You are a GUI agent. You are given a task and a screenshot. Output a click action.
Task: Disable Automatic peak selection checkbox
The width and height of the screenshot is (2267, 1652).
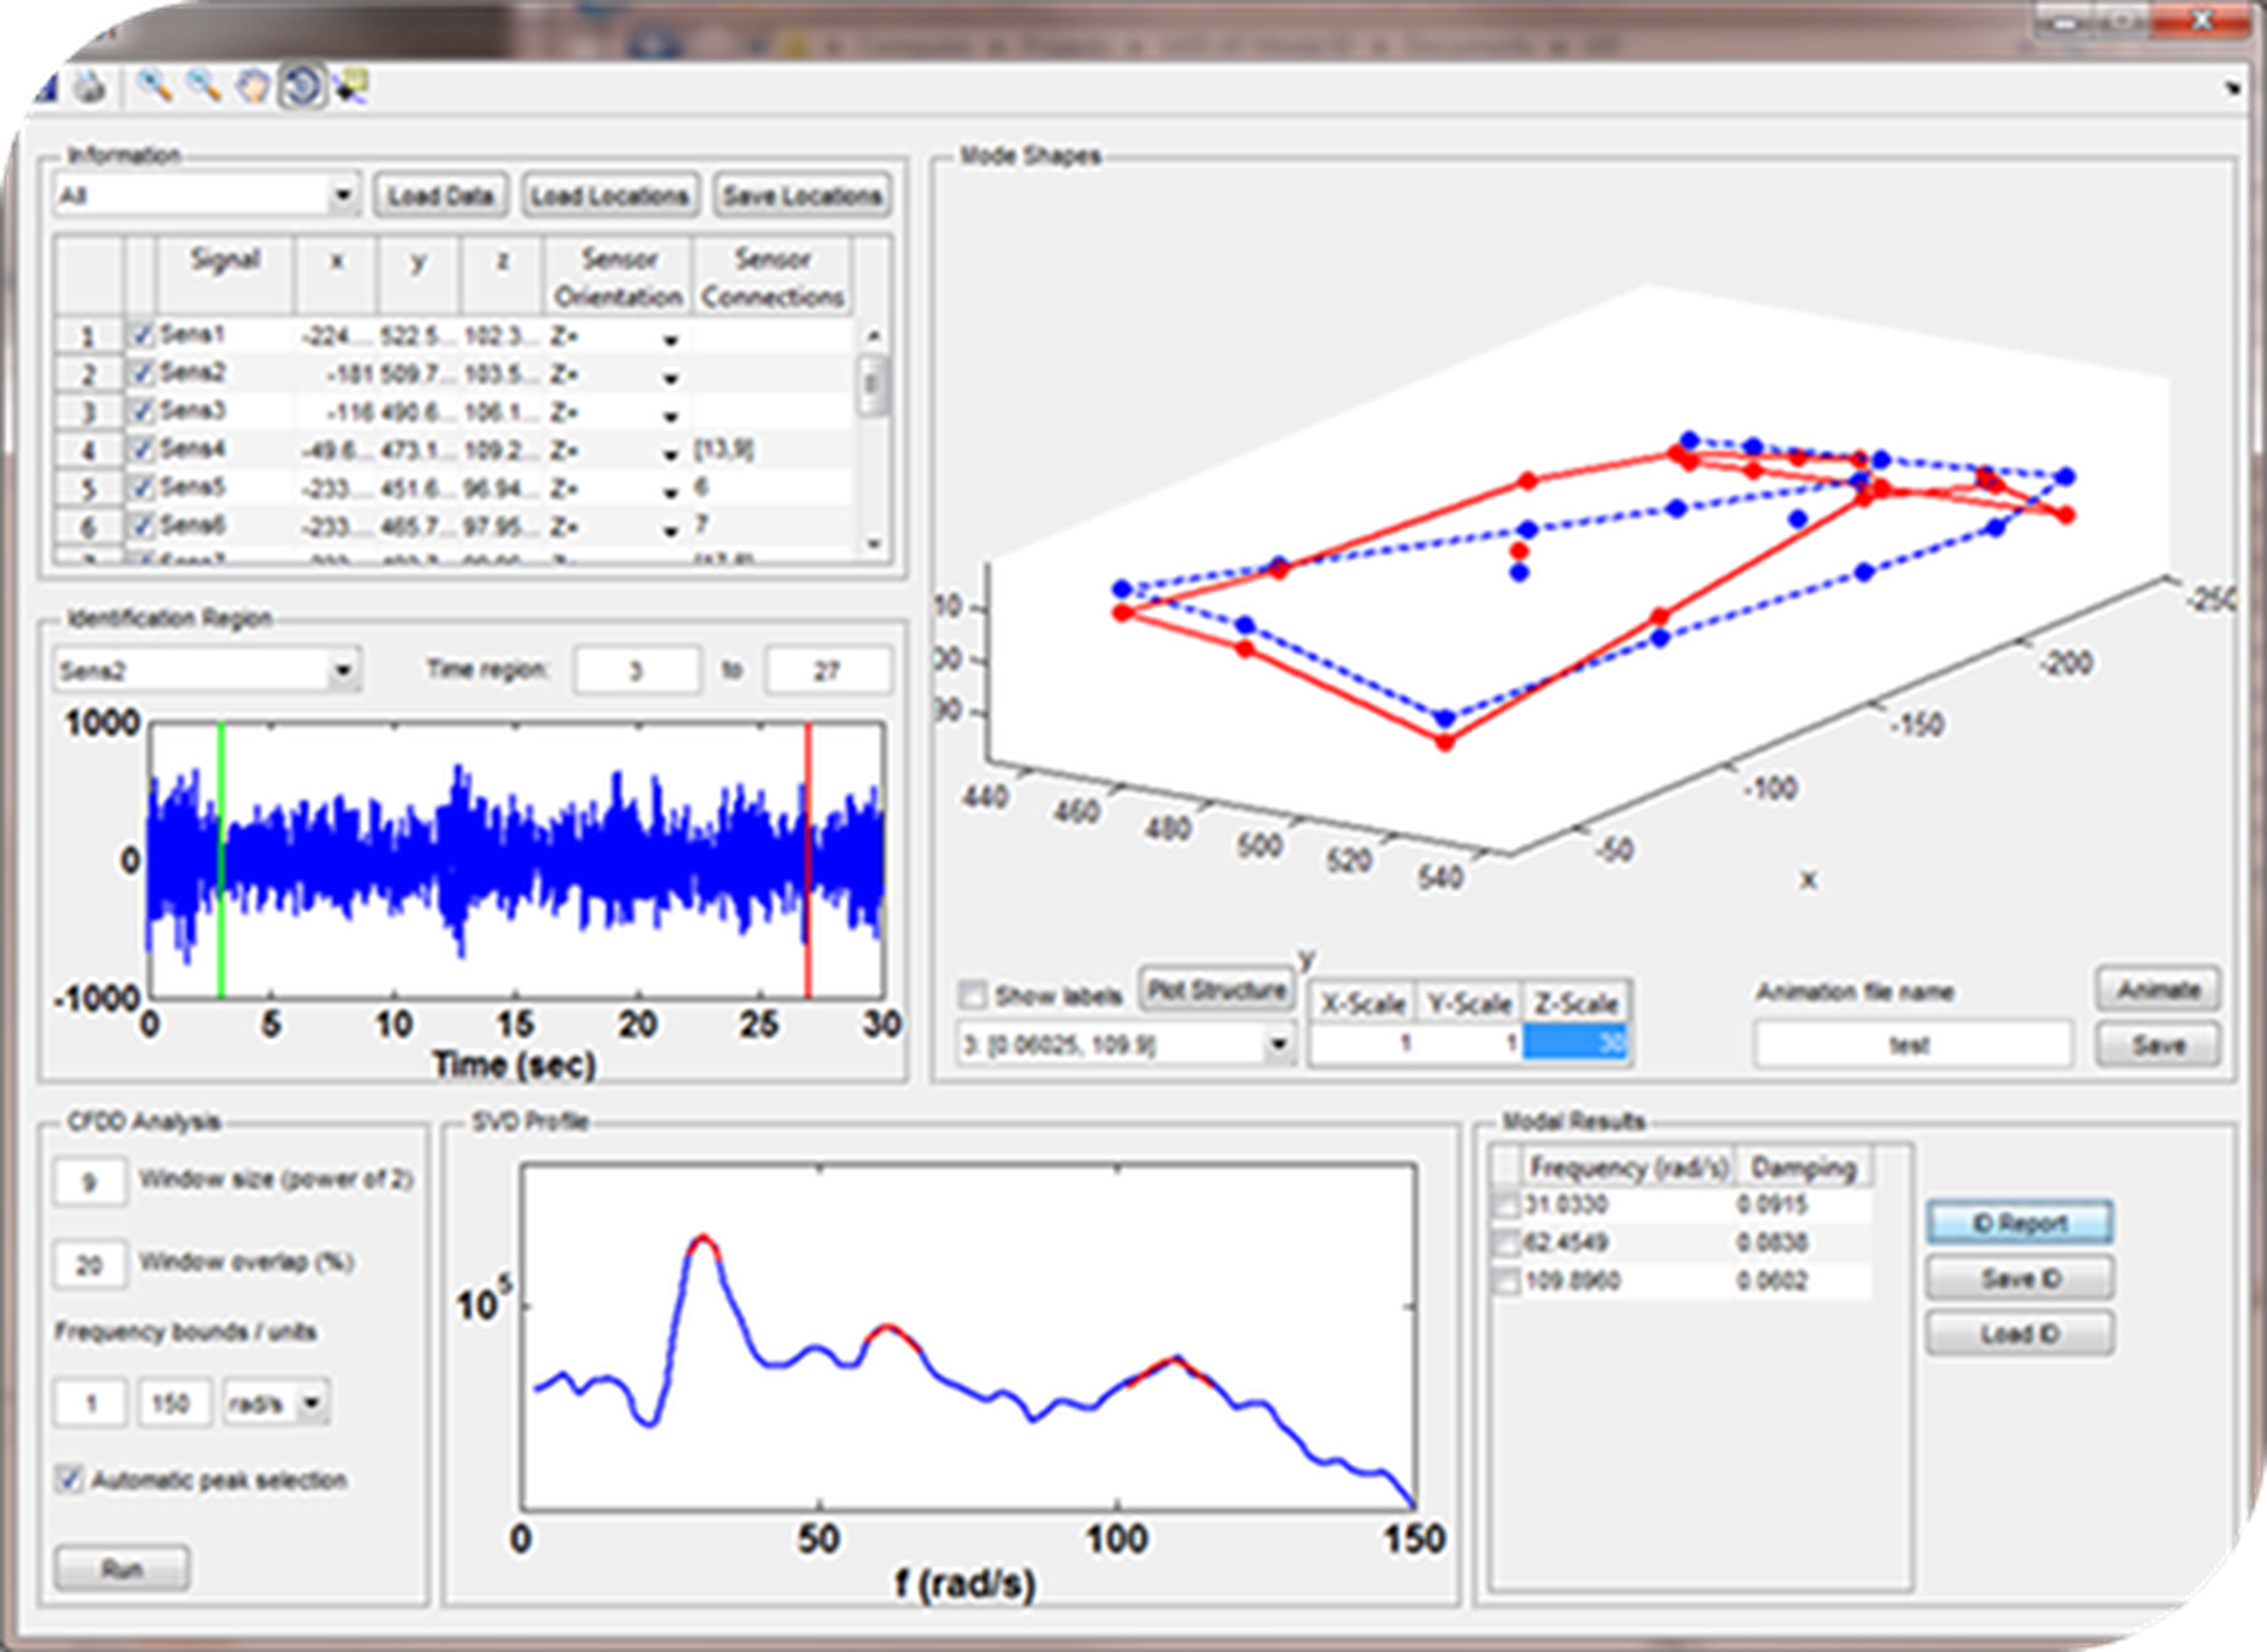click(x=69, y=1479)
